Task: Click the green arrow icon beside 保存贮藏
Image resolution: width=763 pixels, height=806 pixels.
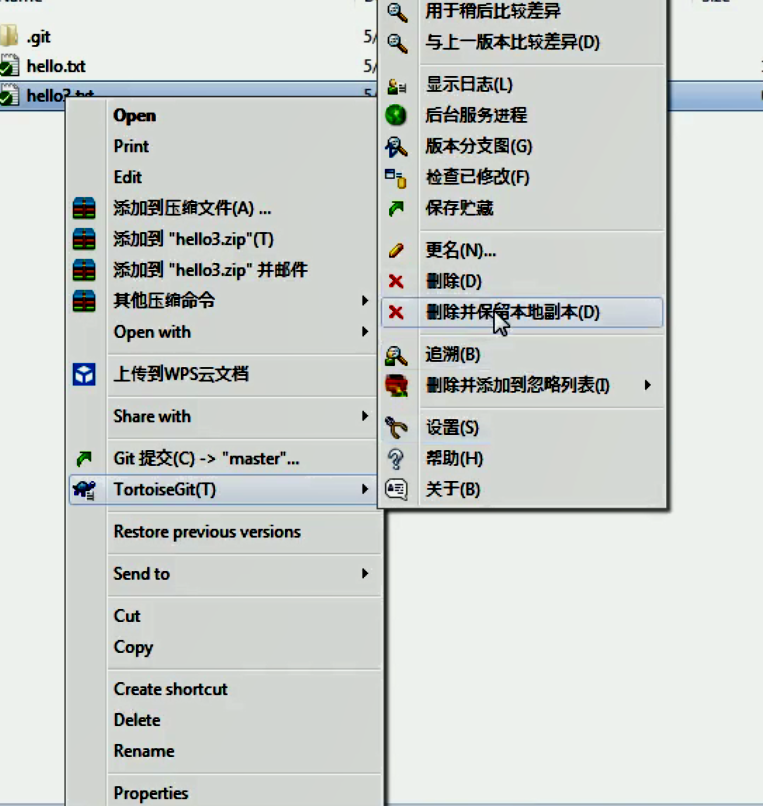Action: tap(396, 209)
